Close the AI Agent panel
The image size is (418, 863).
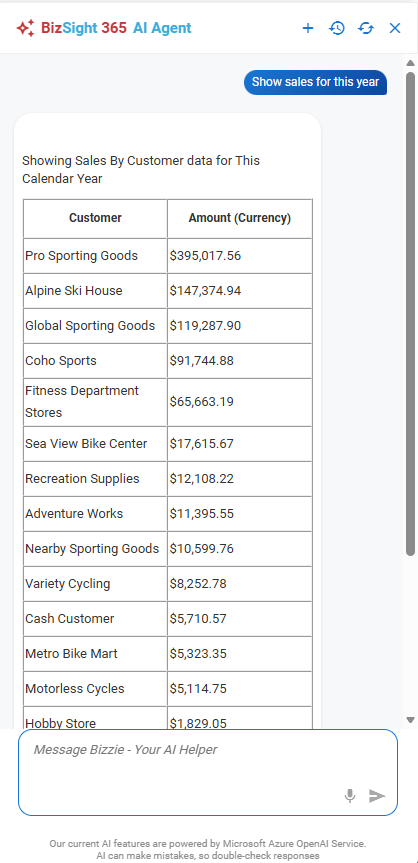(395, 28)
